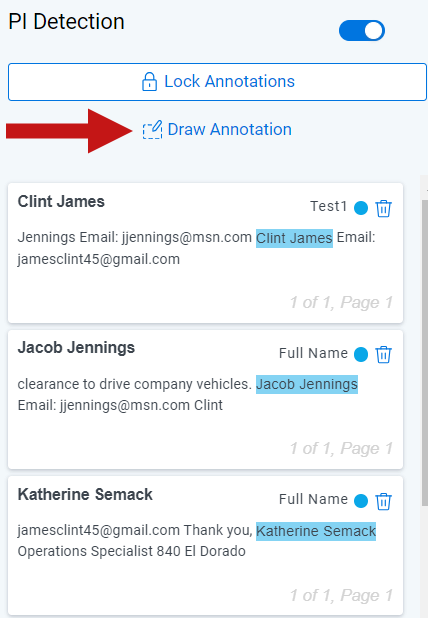The width and height of the screenshot is (428, 618).
Task: Click the PI Detection heading
Action: pos(66,22)
